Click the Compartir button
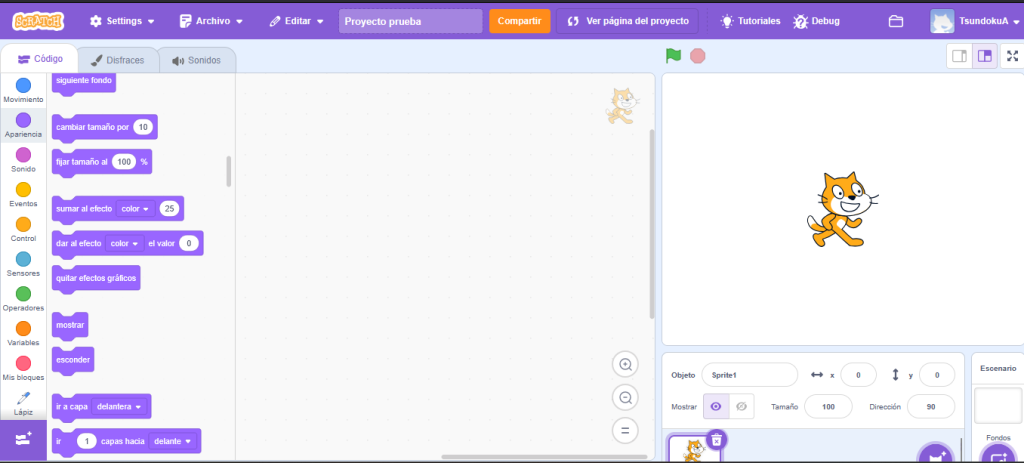The width and height of the screenshot is (1024, 463). click(519, 21)
